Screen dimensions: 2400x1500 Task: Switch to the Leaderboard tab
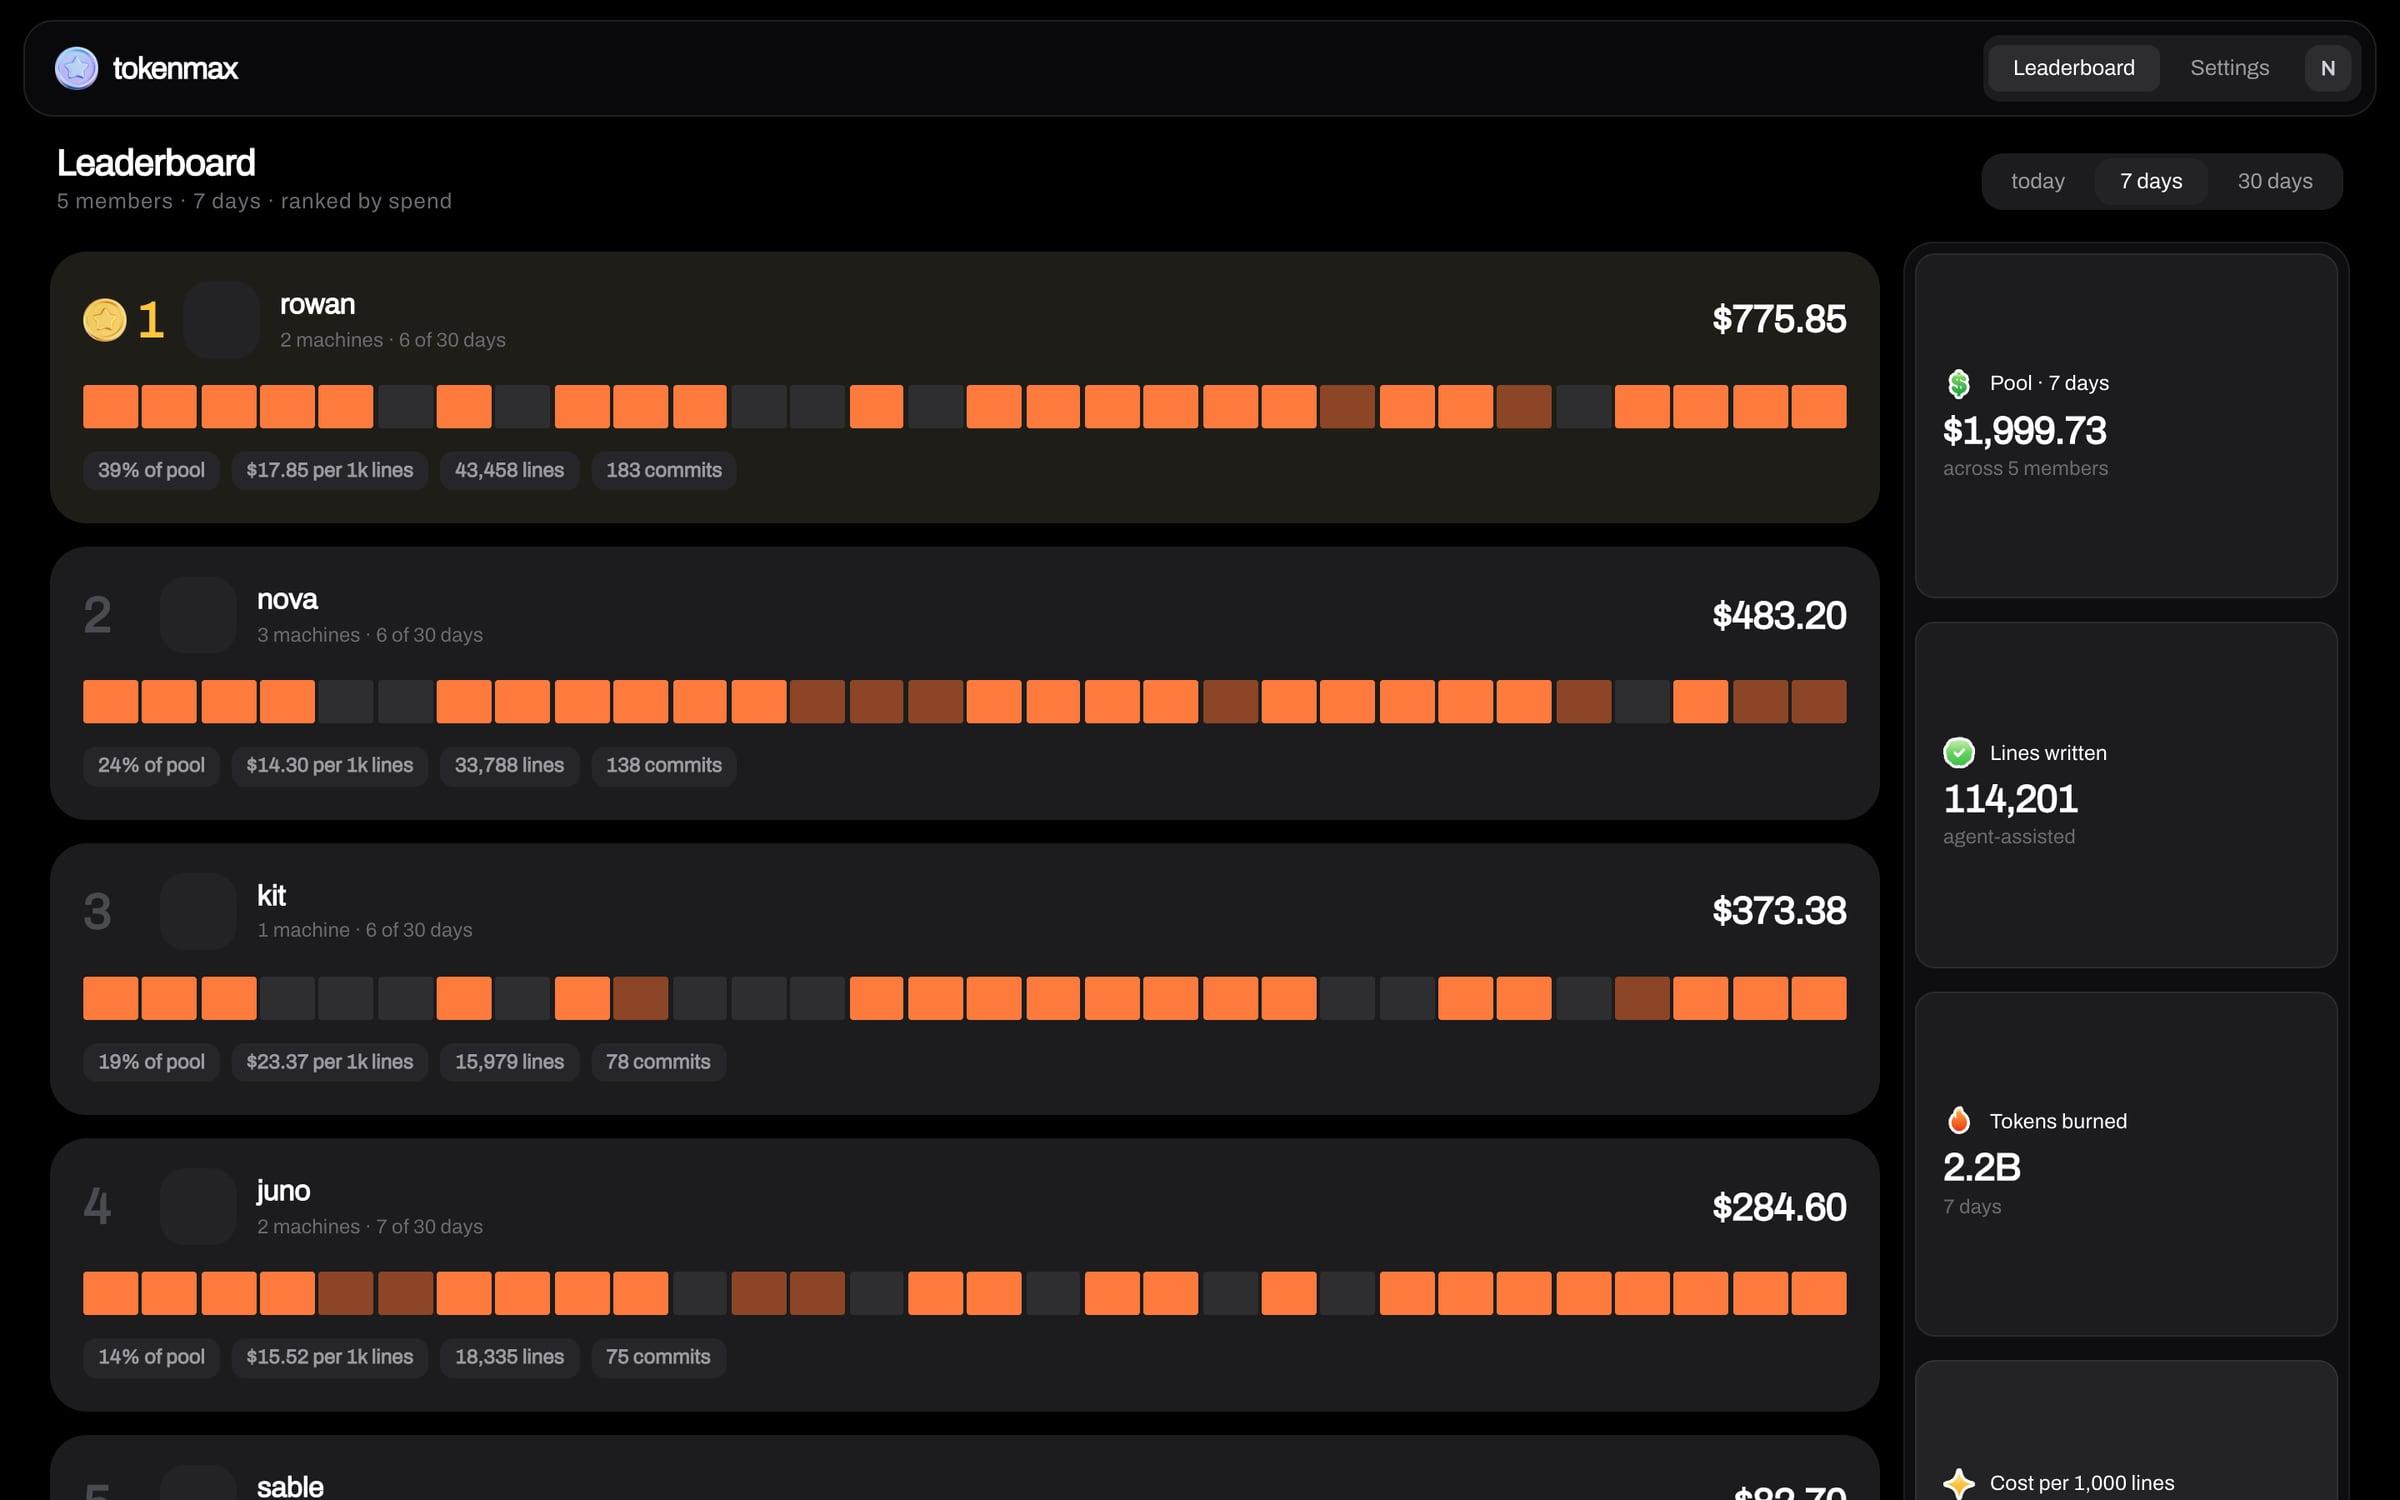pyautogui.click(x=2073, y=68)
